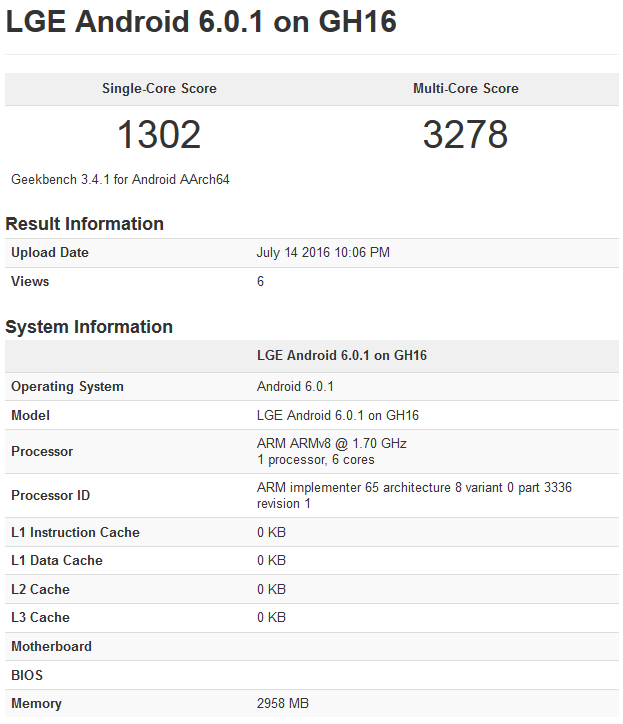Select the L1 Instruction Cache label
Screen dimensions: 623x724
[75, 532]
